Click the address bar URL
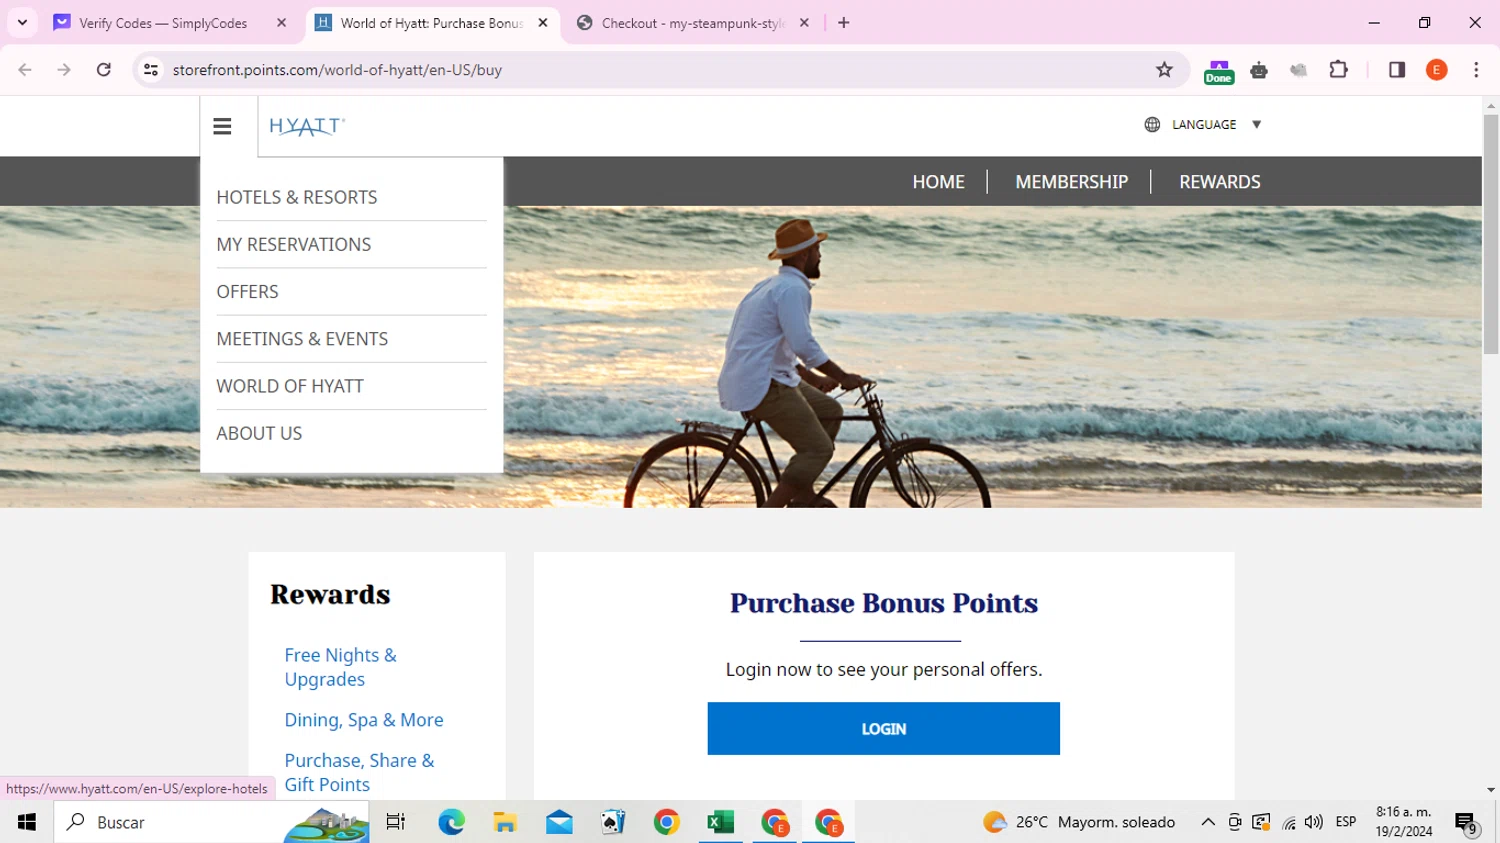 coord(337,70)
